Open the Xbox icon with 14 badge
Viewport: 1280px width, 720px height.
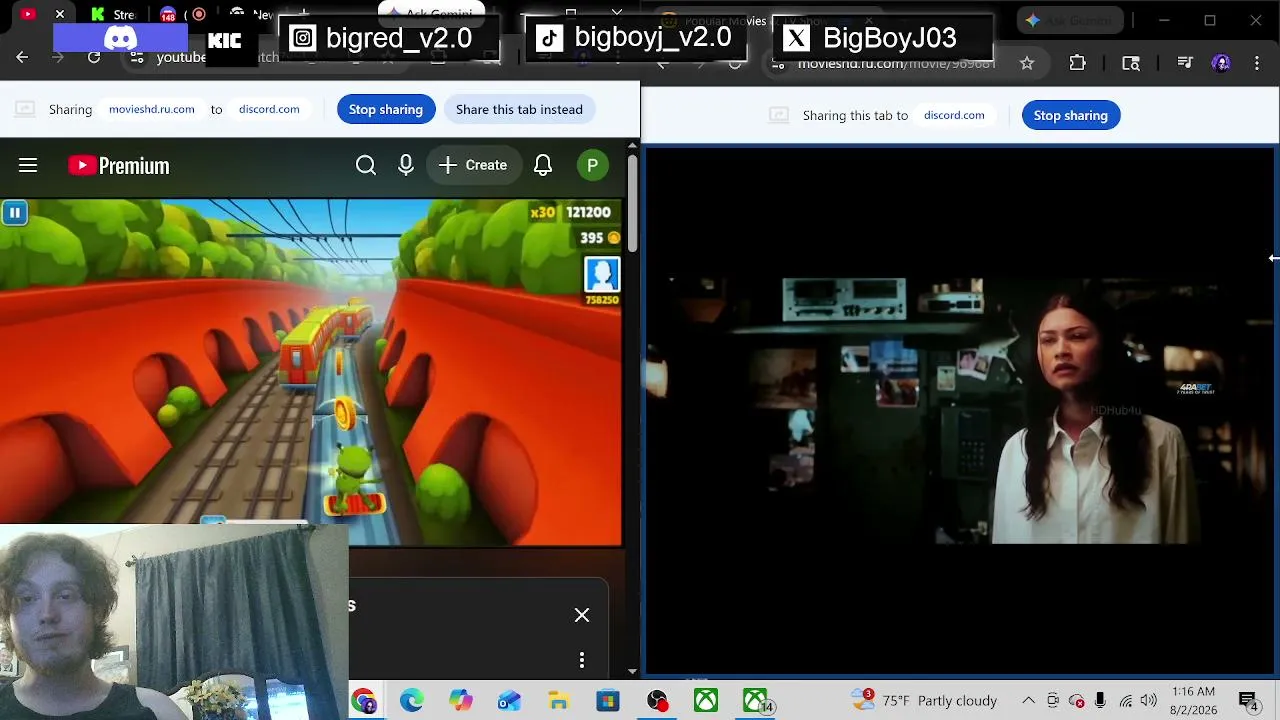756,701
